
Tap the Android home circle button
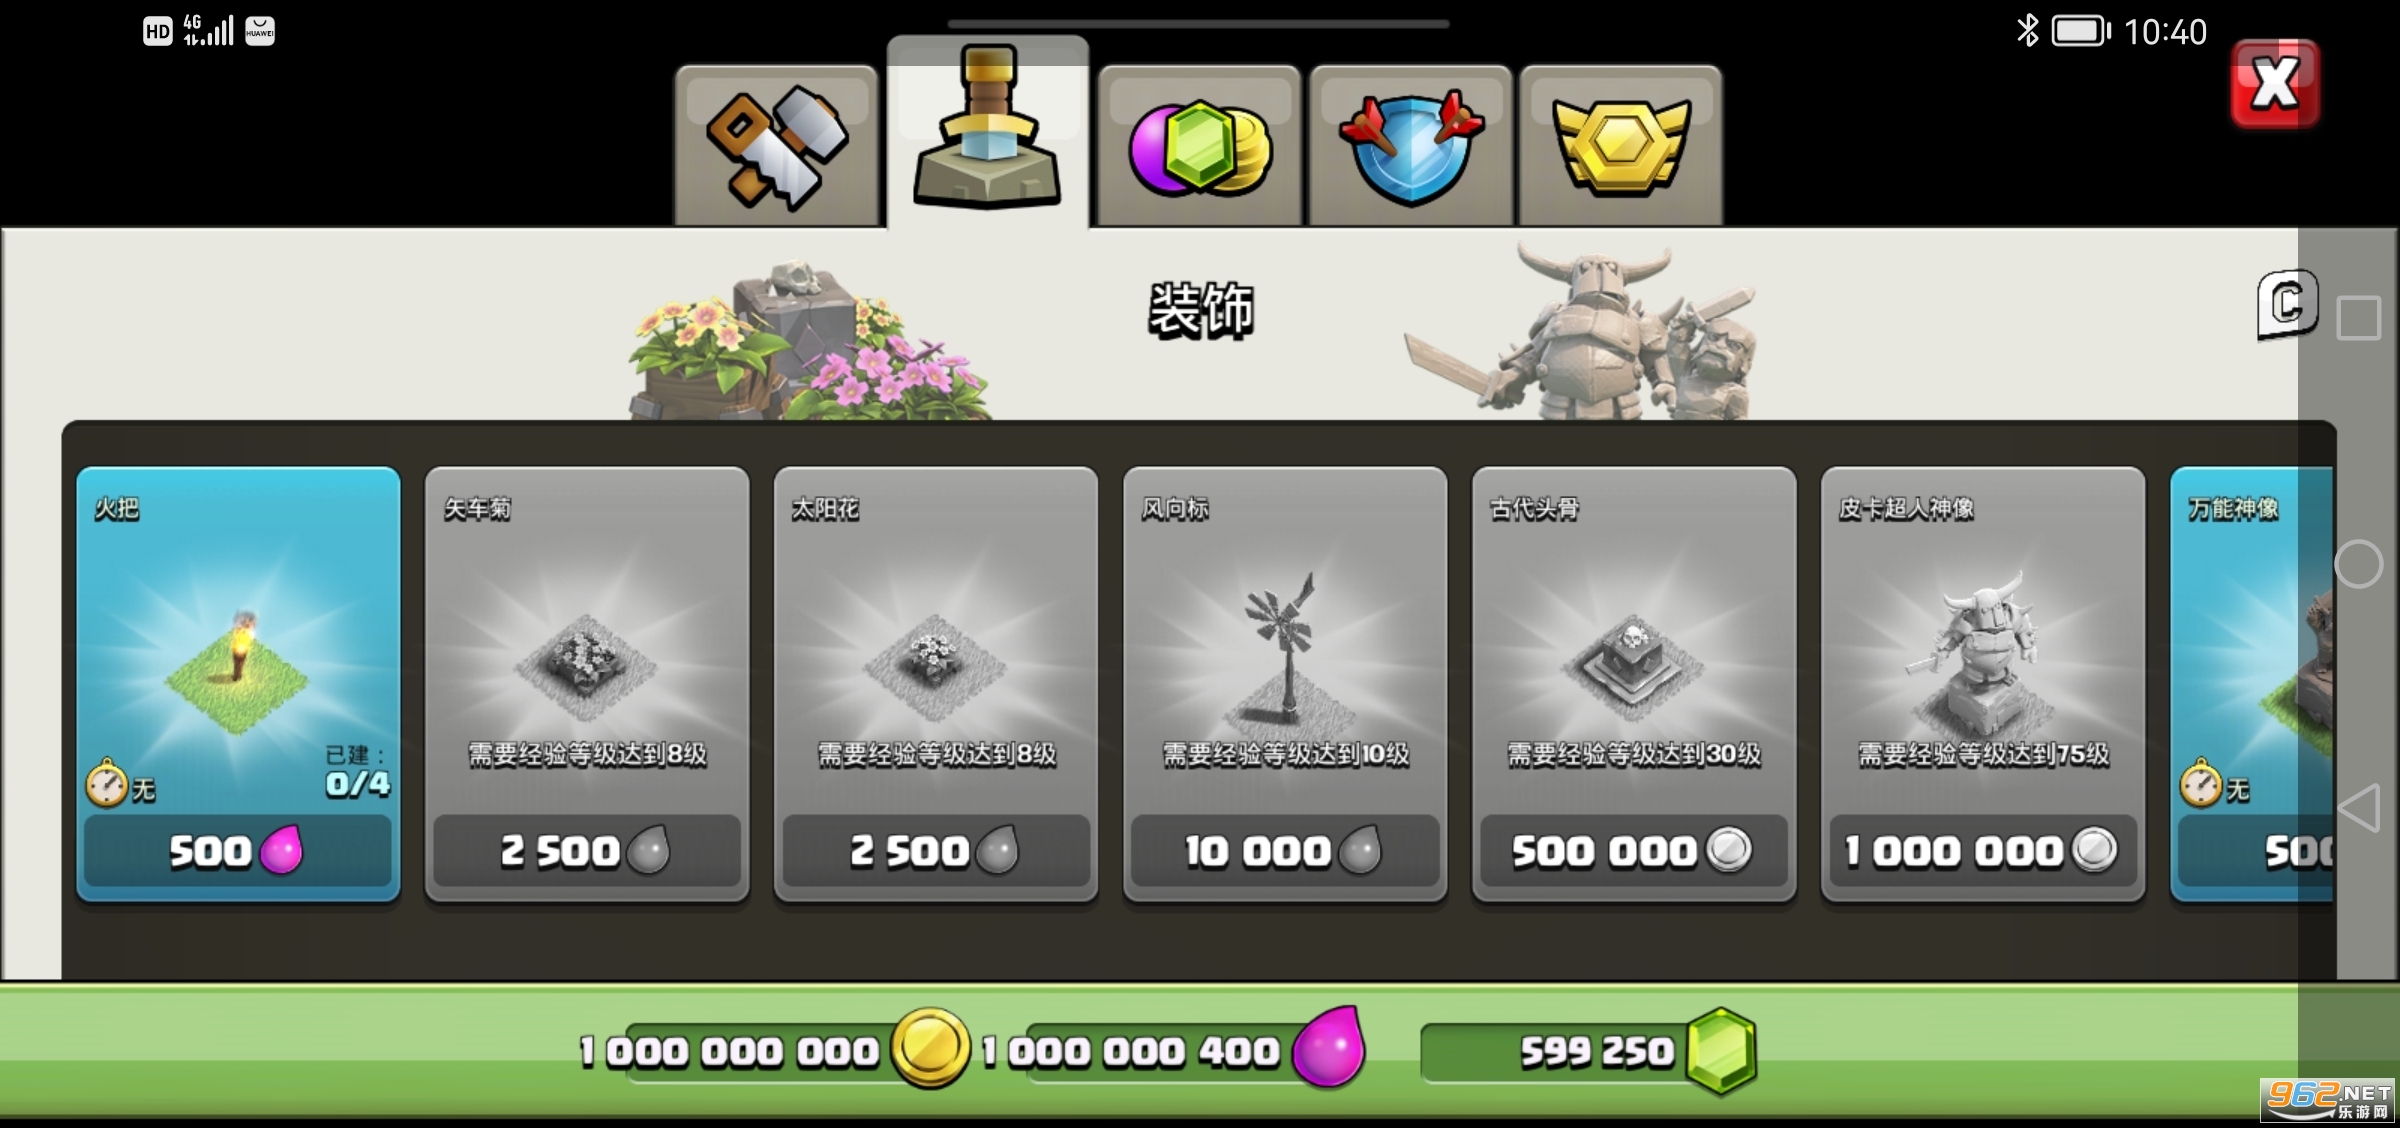2359,564
